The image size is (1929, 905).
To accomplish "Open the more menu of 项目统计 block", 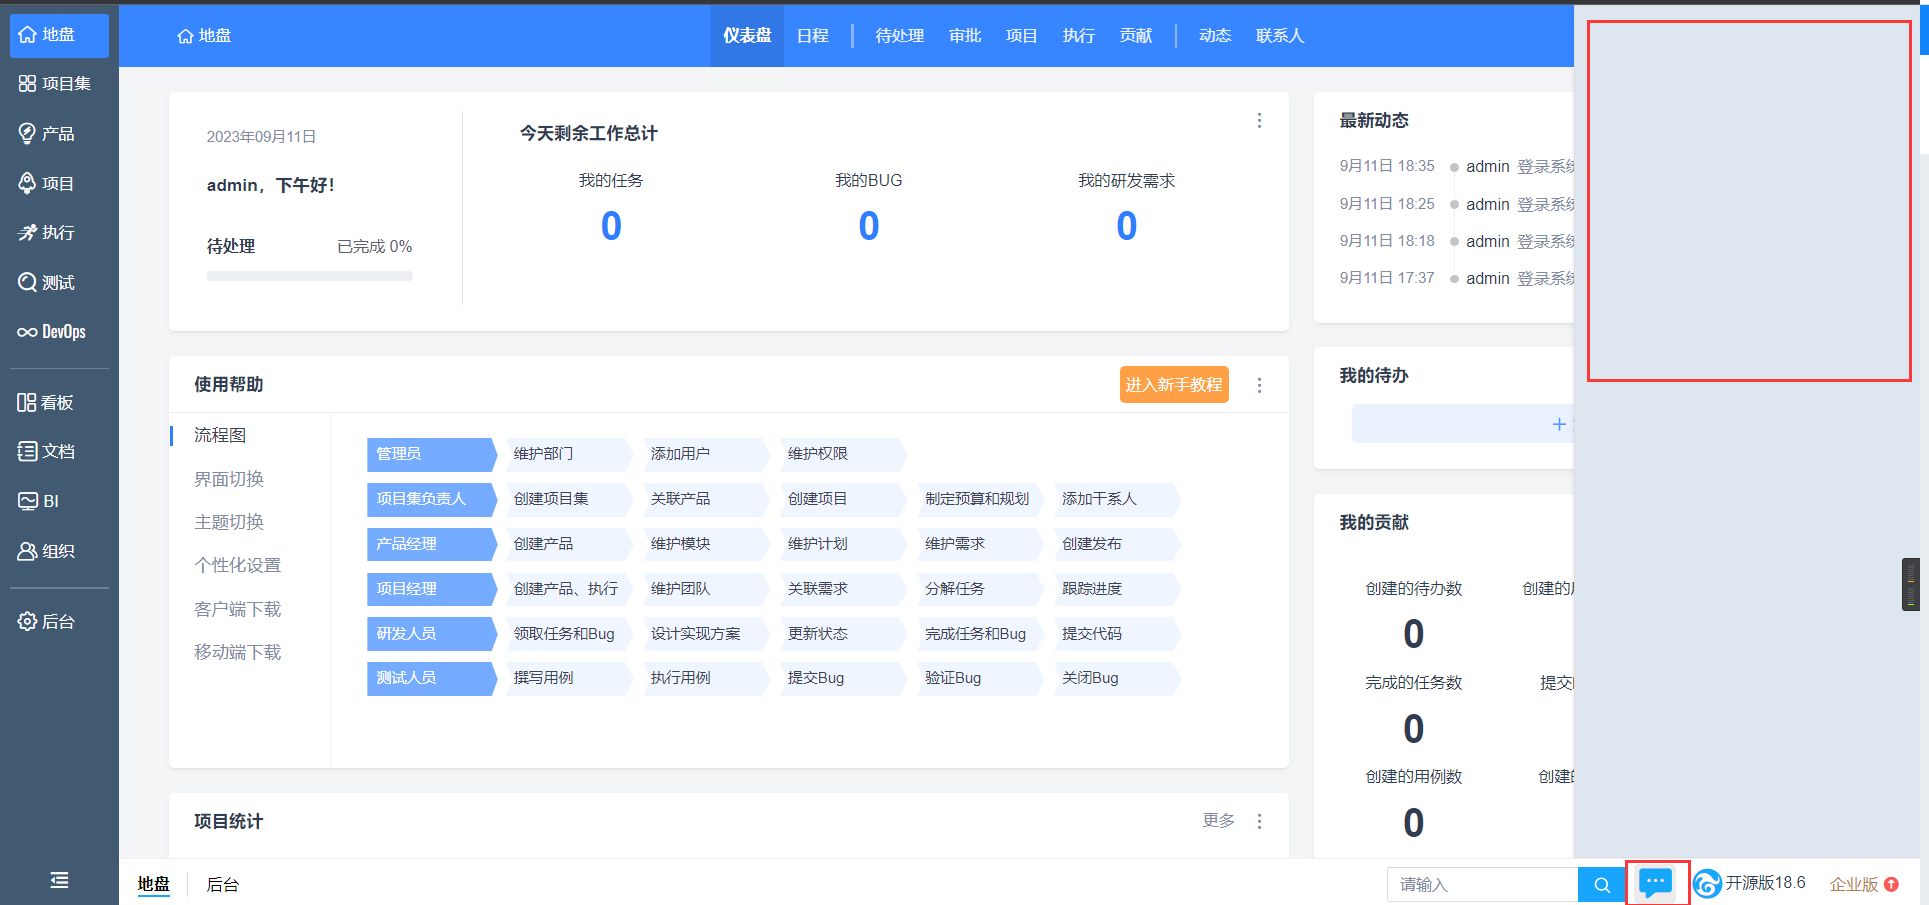I will click(1259, 821).
